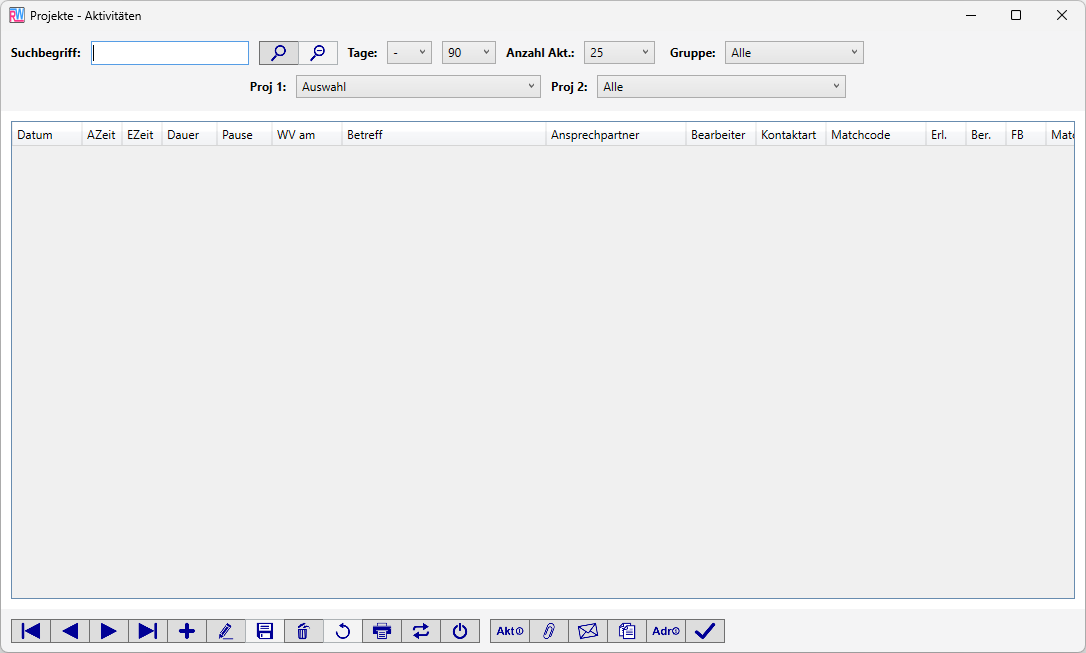Click the undo circular arrow icon

(343, 631)
